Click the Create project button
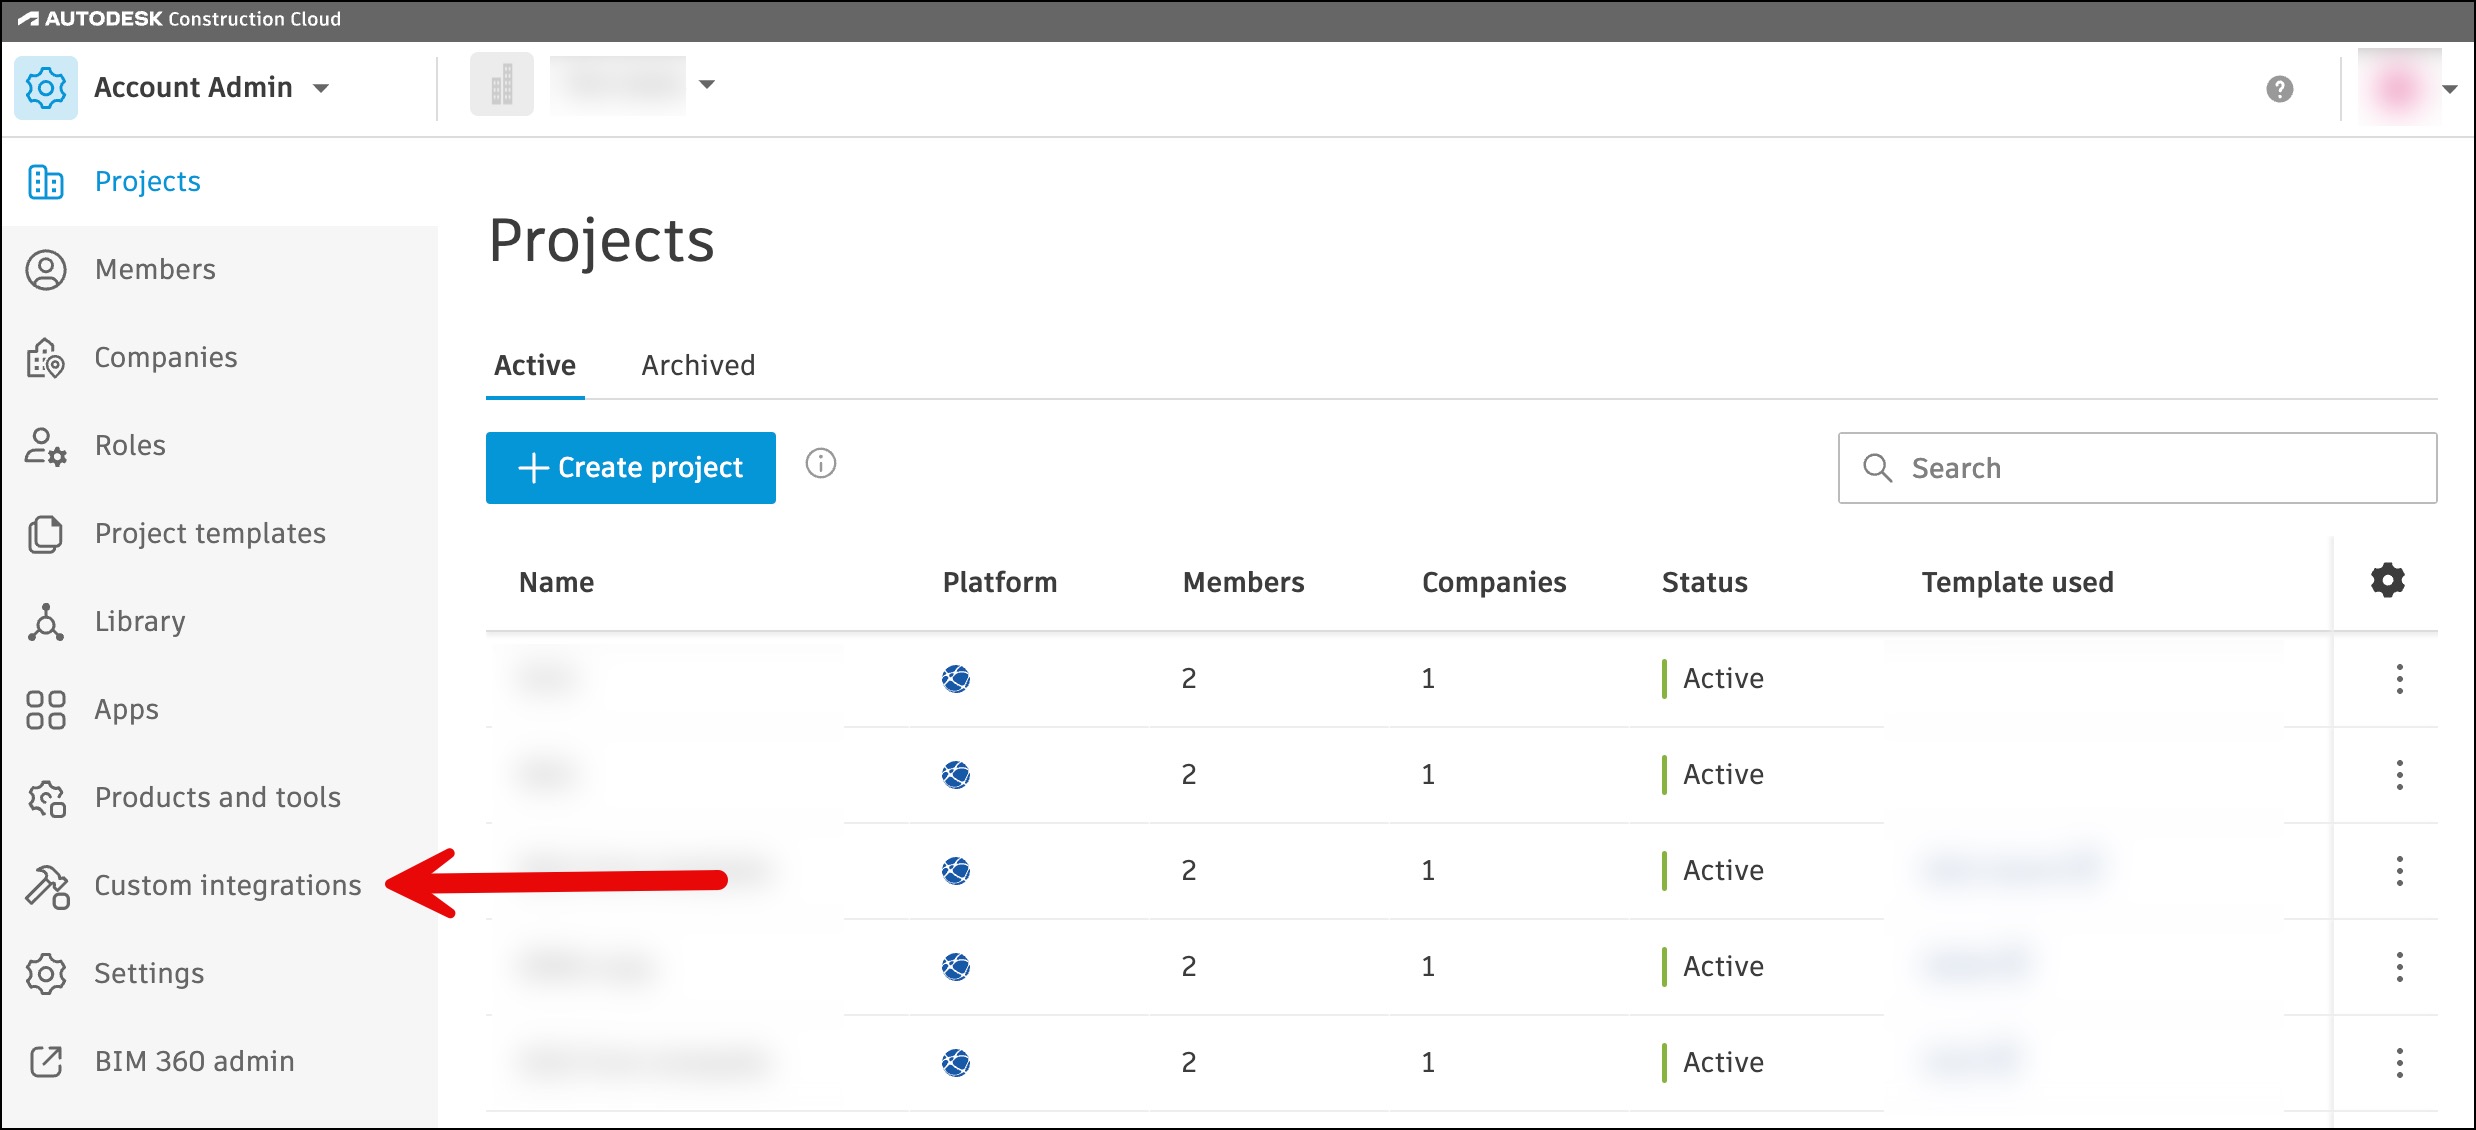This screenshot has width=2476, height=1130. tap(631, 468)
